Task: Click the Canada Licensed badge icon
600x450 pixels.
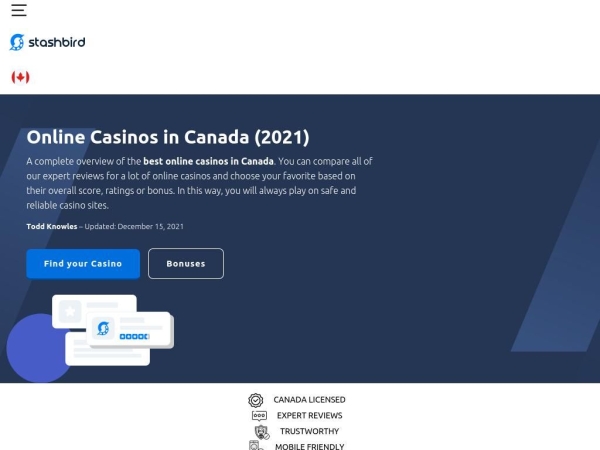Action: [x=256, y=400]
